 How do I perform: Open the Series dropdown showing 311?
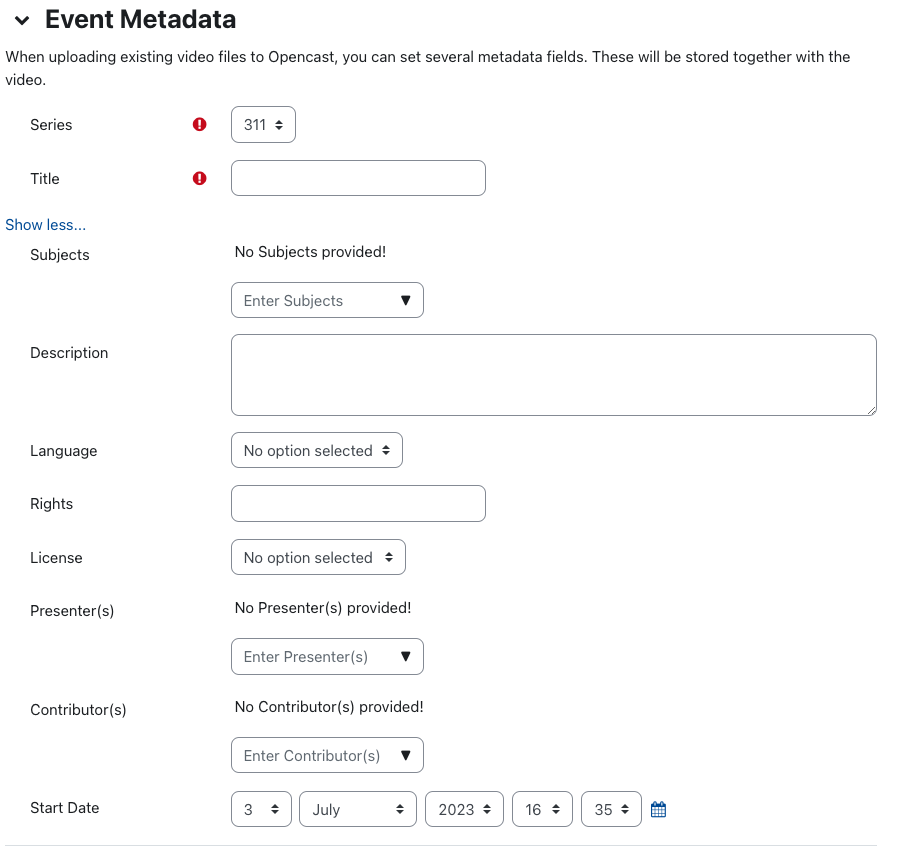[262, 124]
